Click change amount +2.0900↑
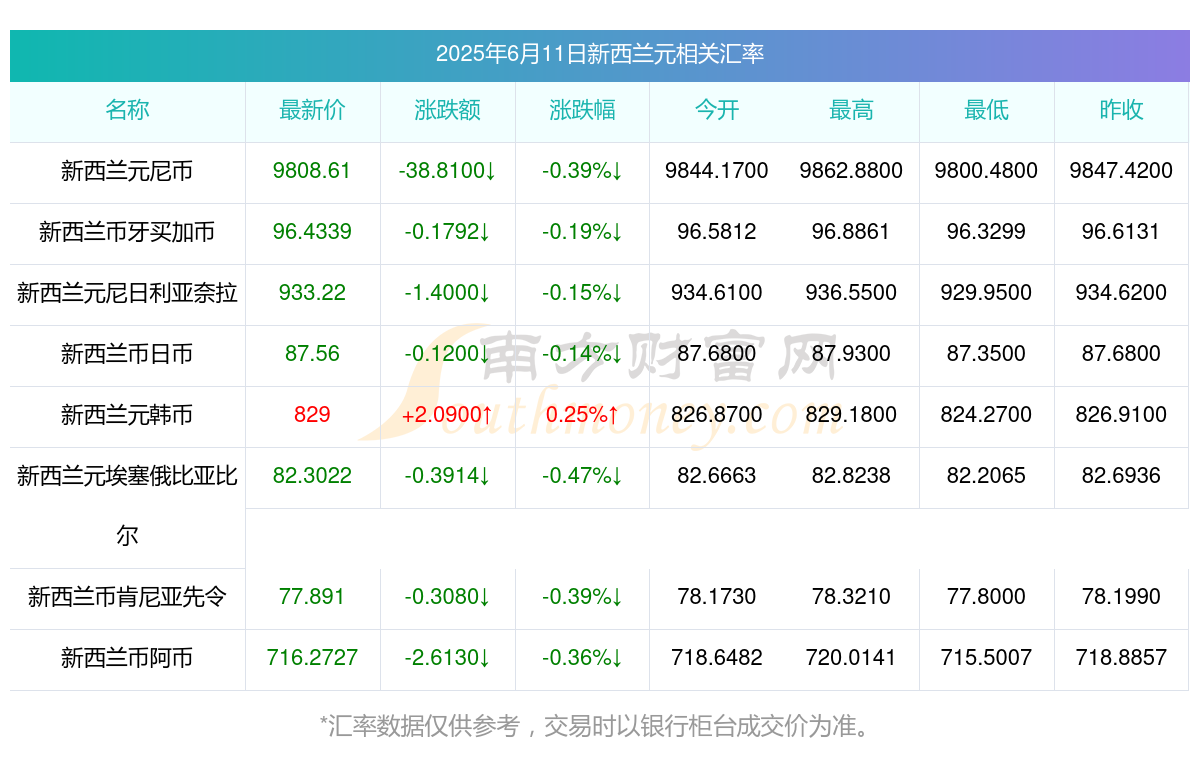 (x=447, y=415)
